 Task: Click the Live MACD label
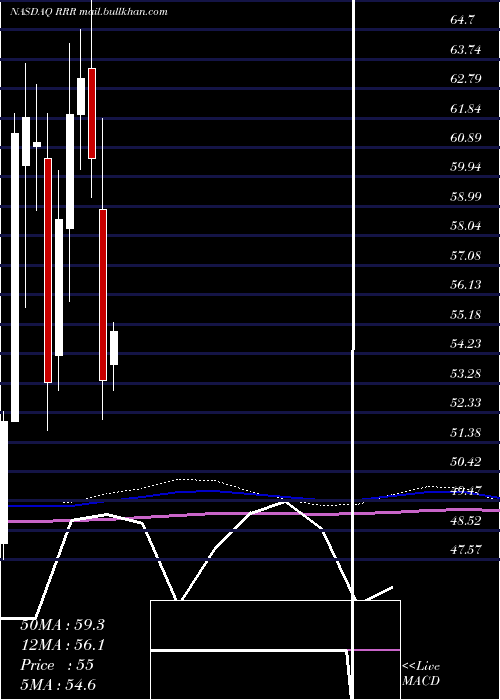[x=421, y=673]
